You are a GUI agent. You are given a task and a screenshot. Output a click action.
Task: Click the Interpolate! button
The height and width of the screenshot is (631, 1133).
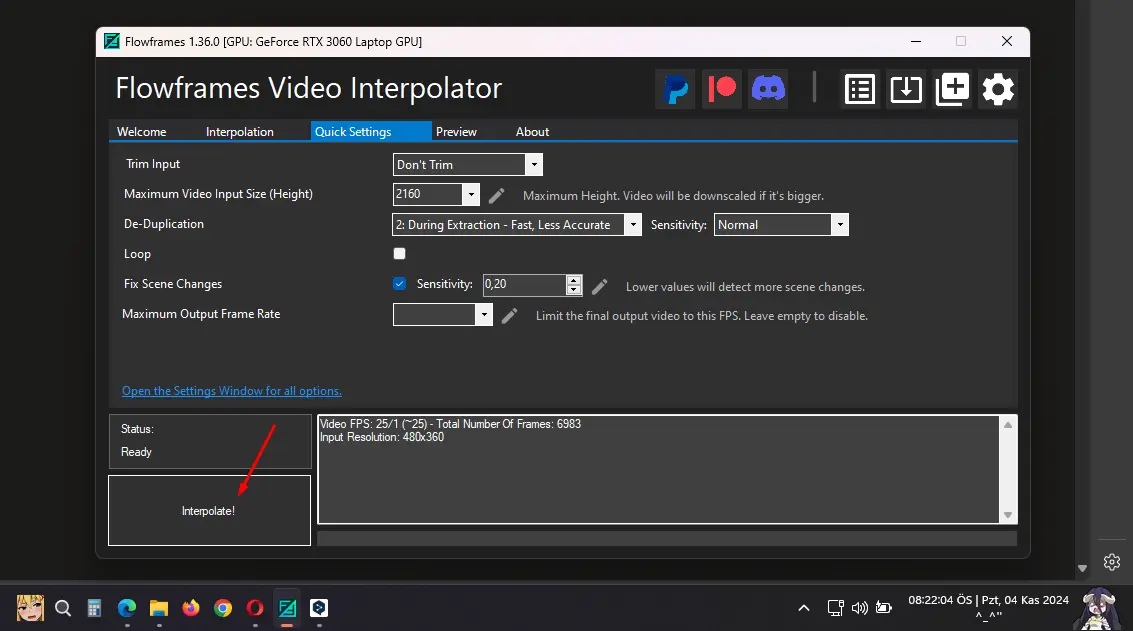click(x=210, y=510)
